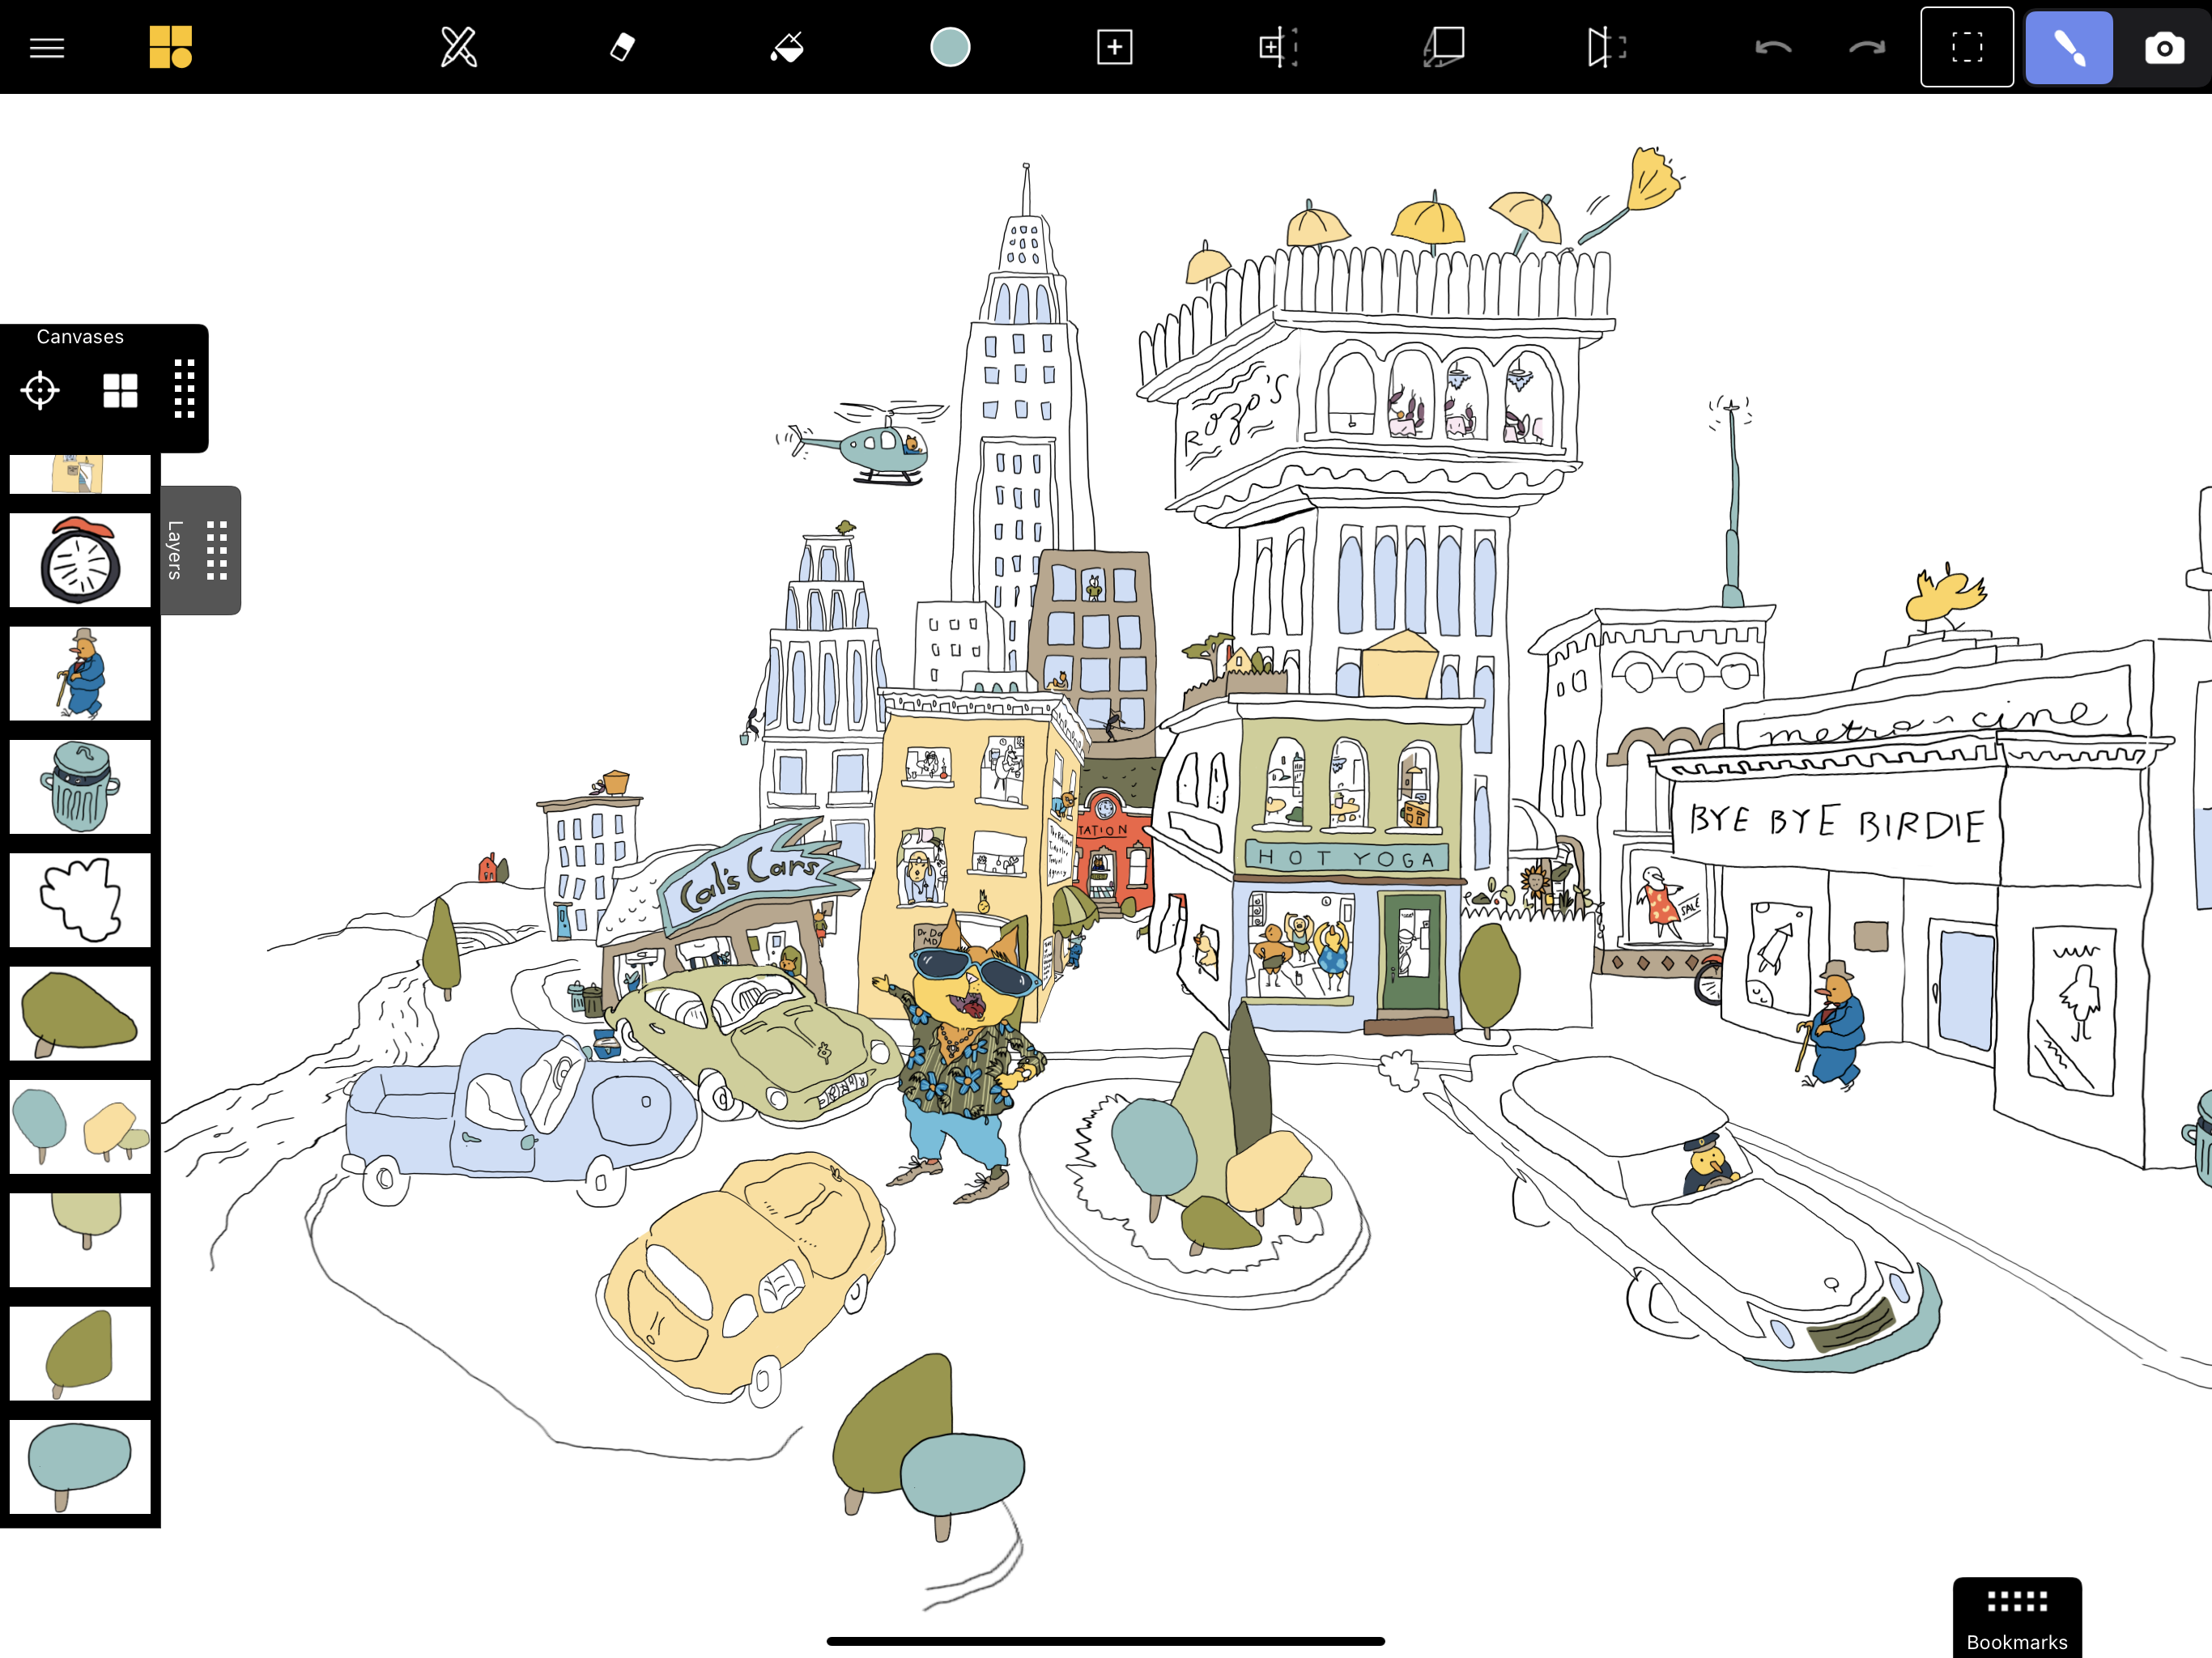Click the crosshair locate canvas icon
Screen dimensions: 2212x1658
tap(40, 390)
